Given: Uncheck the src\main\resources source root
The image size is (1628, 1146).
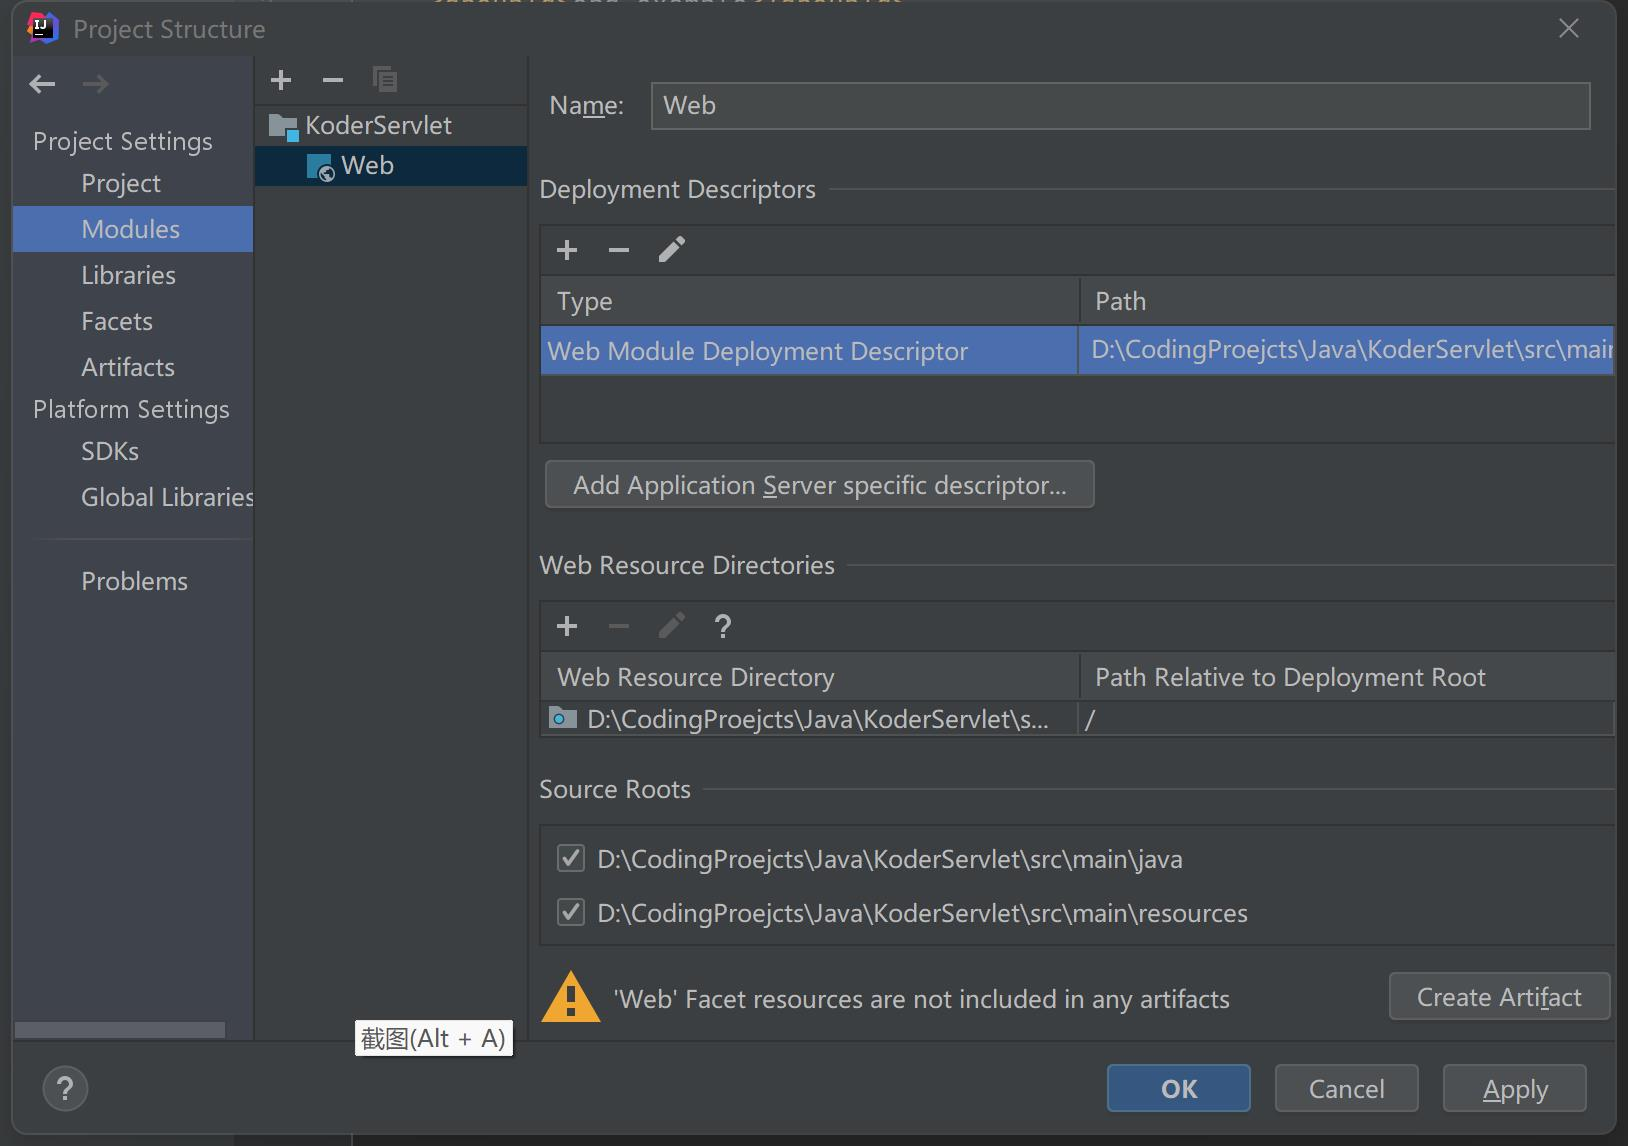Looking at the screenshot, I should pyautogui.click(x=571, y=912).
